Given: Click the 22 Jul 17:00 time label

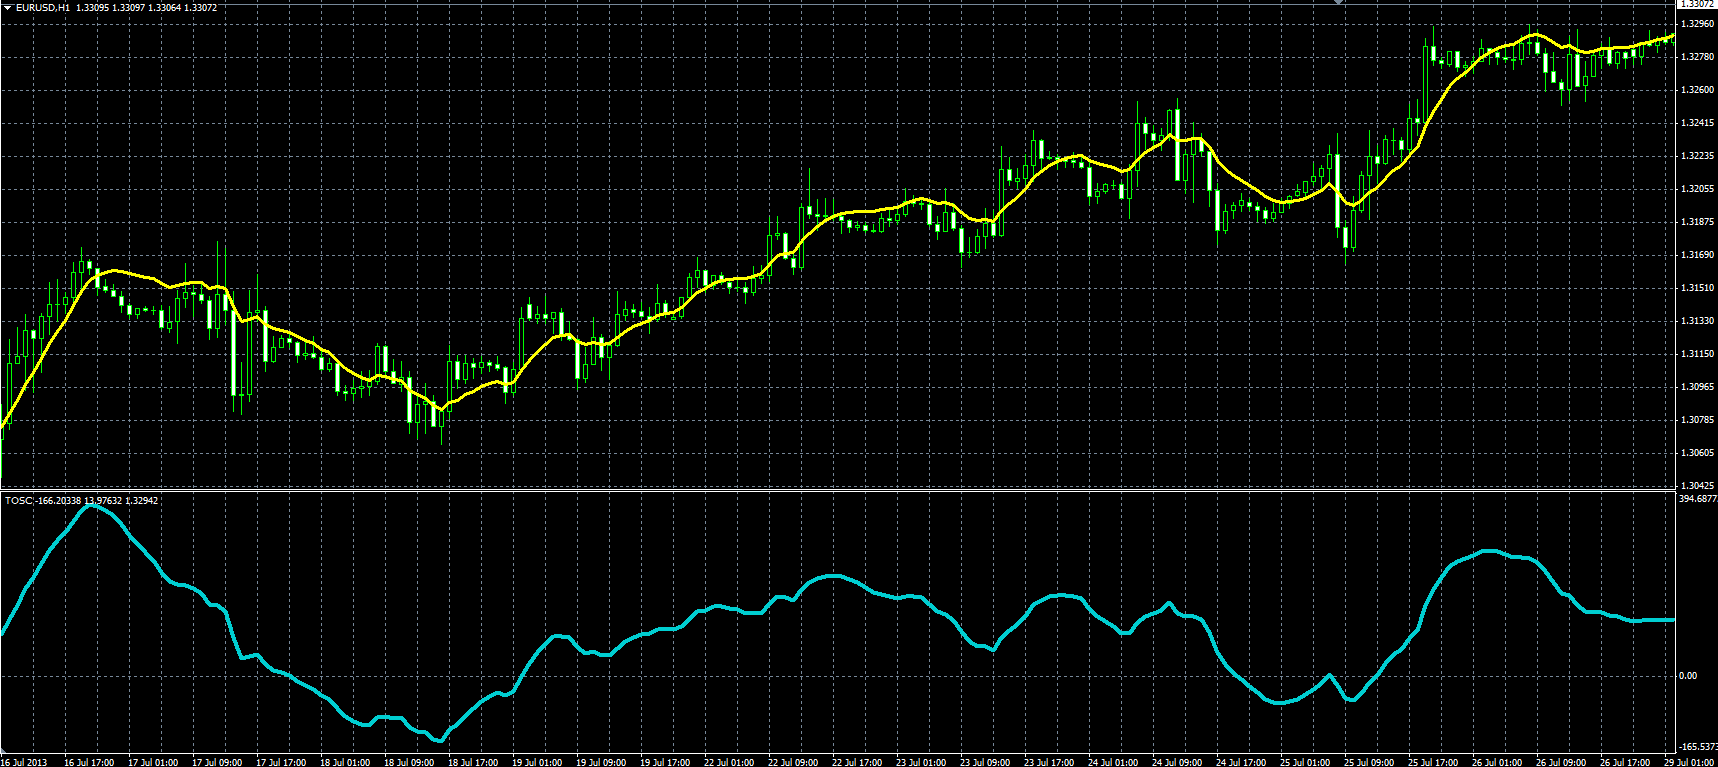Looking at the screenshot, I should pos(857,762).
